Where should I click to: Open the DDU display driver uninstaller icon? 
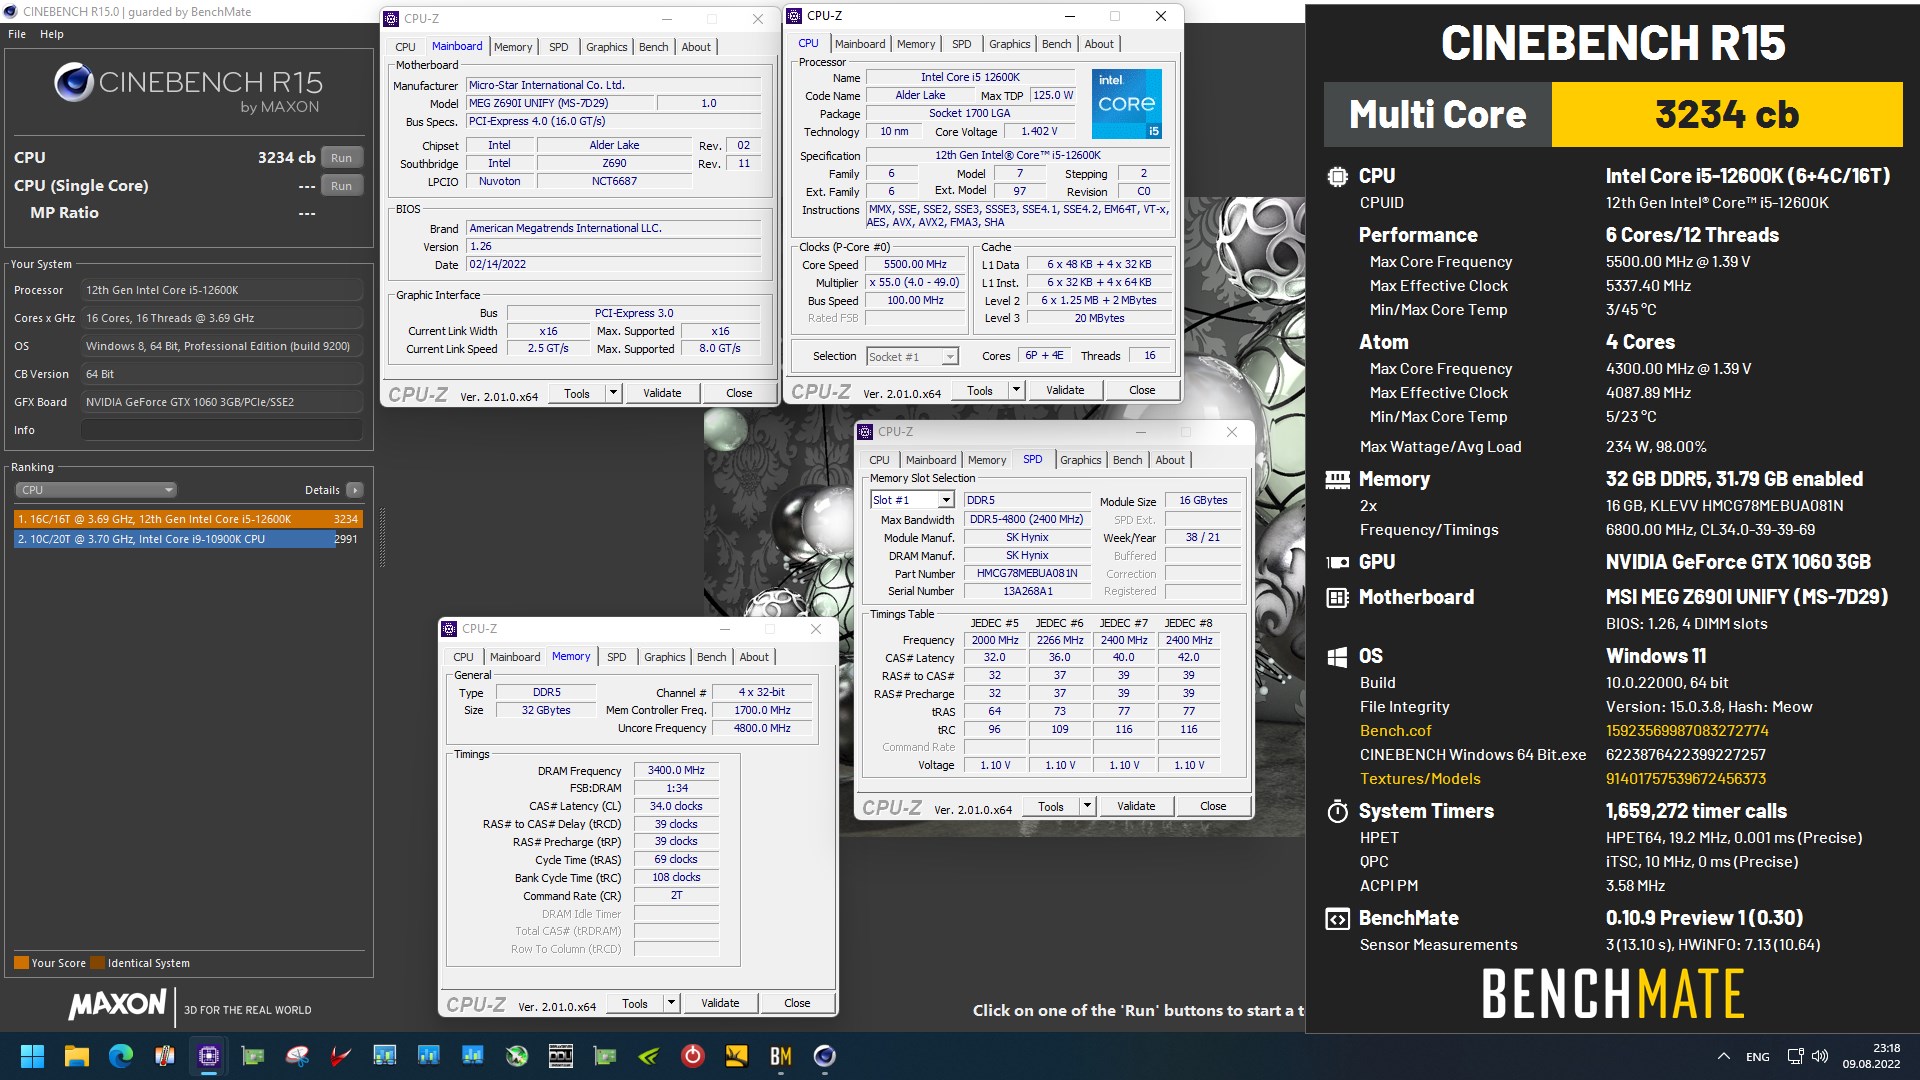coord(561,1056)
